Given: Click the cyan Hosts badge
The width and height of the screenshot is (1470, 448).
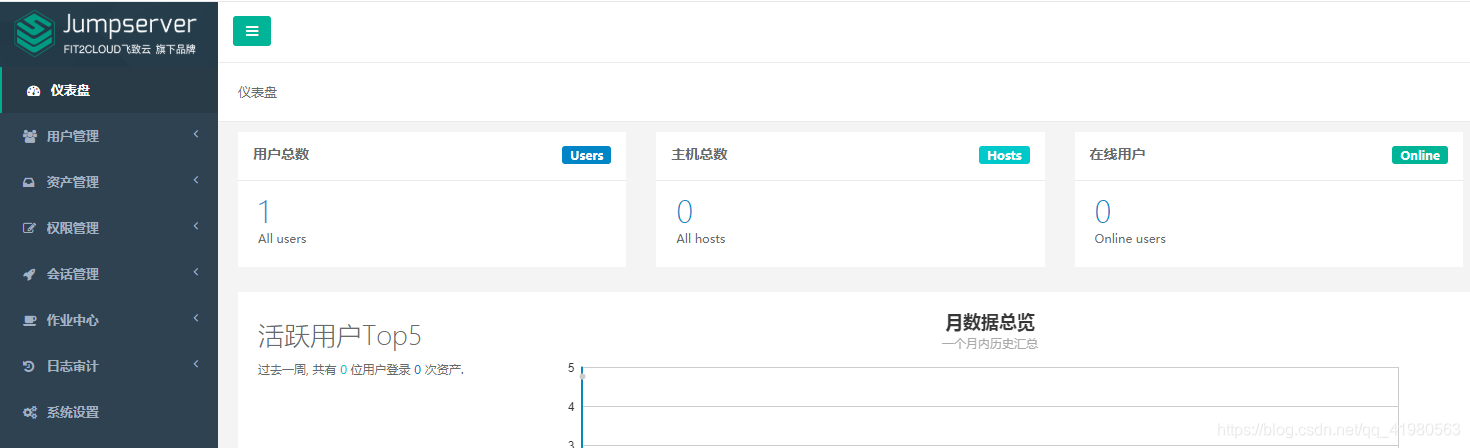Looking at the screenshot, I should click(x=1004, y=155).
